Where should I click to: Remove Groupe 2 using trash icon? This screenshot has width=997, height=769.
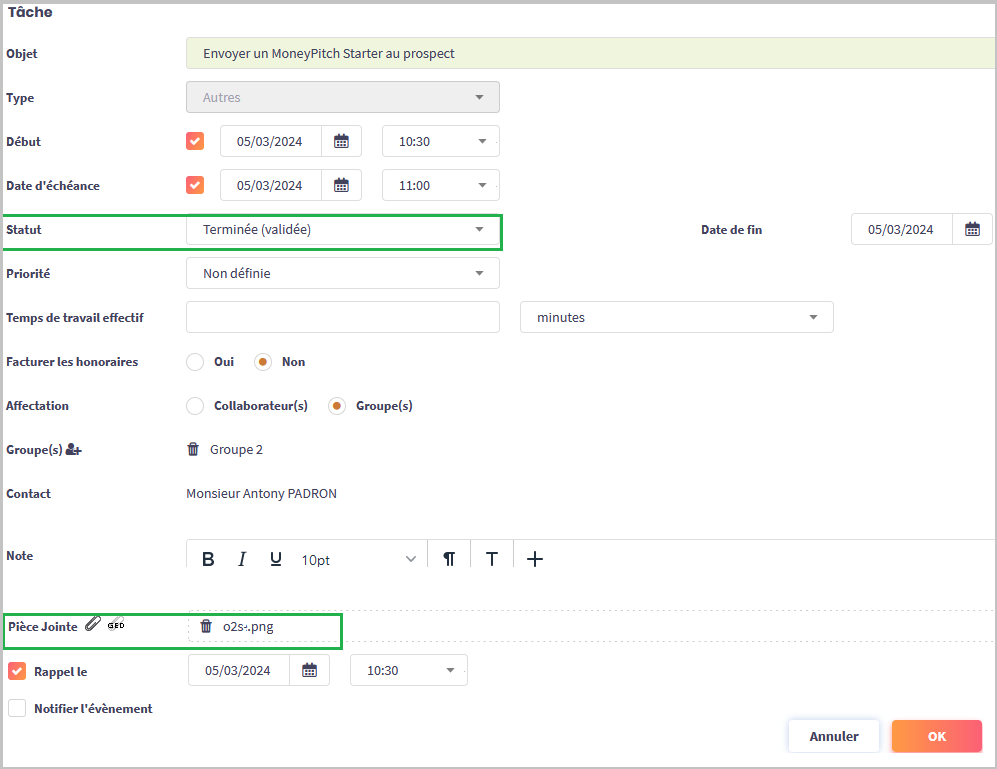point(193,450)
